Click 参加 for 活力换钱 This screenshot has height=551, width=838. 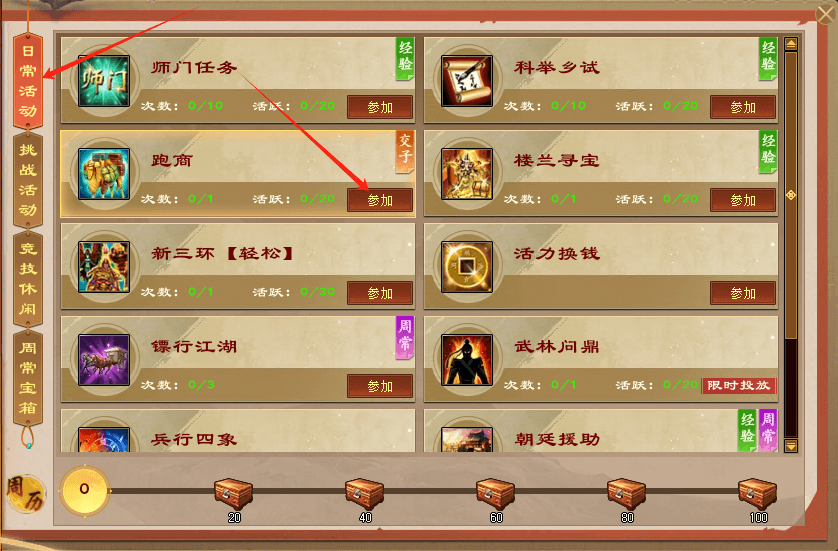click(x=743, y=293)
